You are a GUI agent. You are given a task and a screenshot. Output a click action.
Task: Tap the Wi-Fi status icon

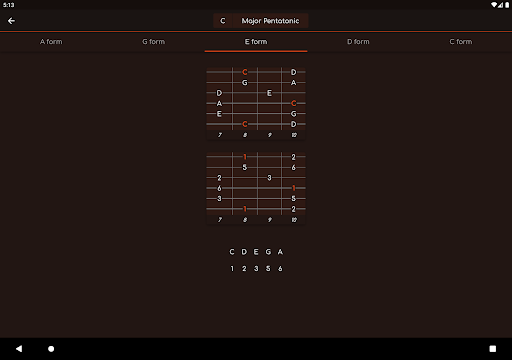[494, 5]
